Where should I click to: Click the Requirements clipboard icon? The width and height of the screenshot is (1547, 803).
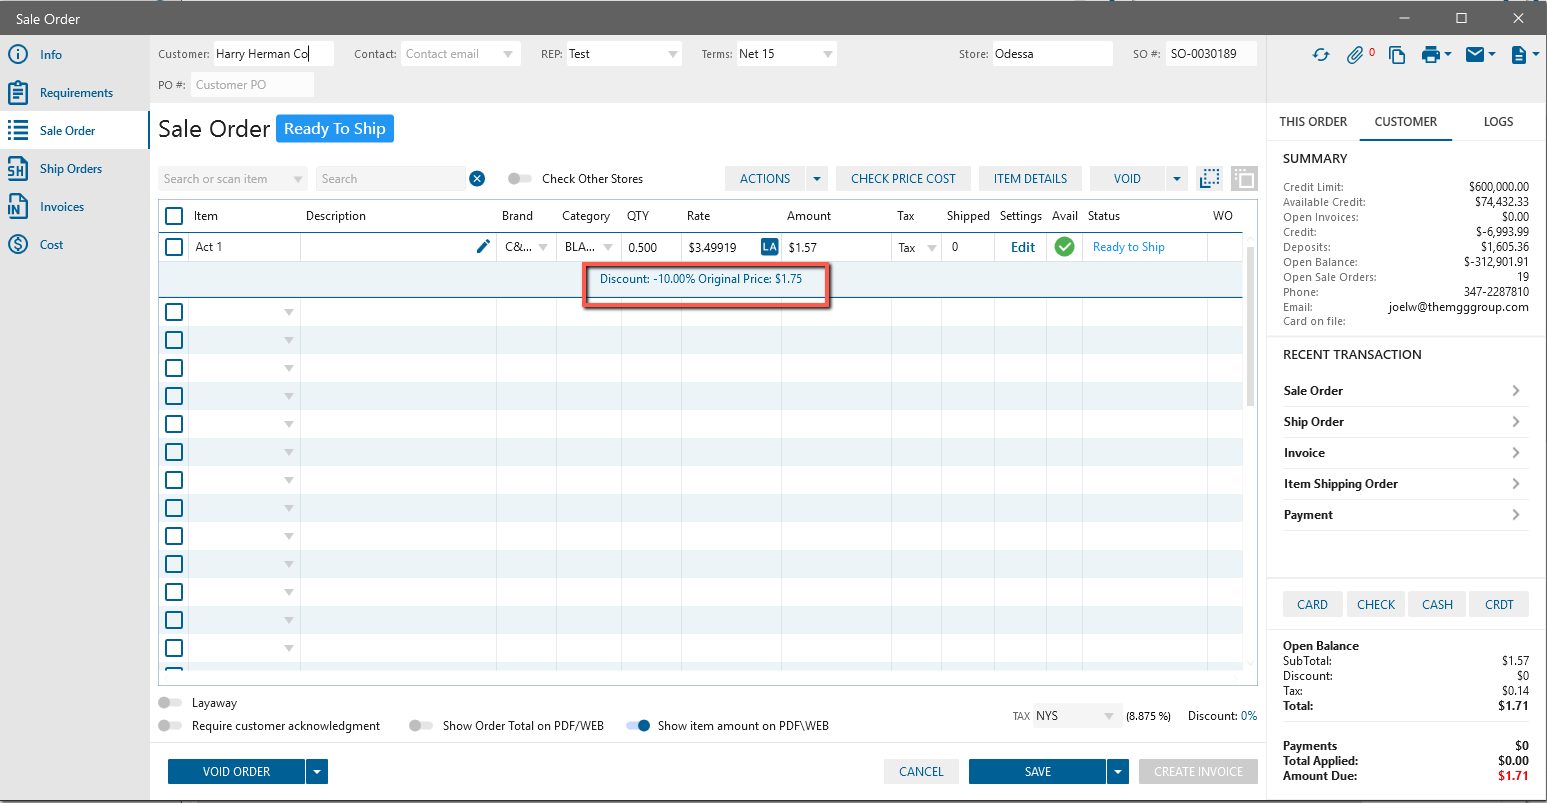(17, 93)
